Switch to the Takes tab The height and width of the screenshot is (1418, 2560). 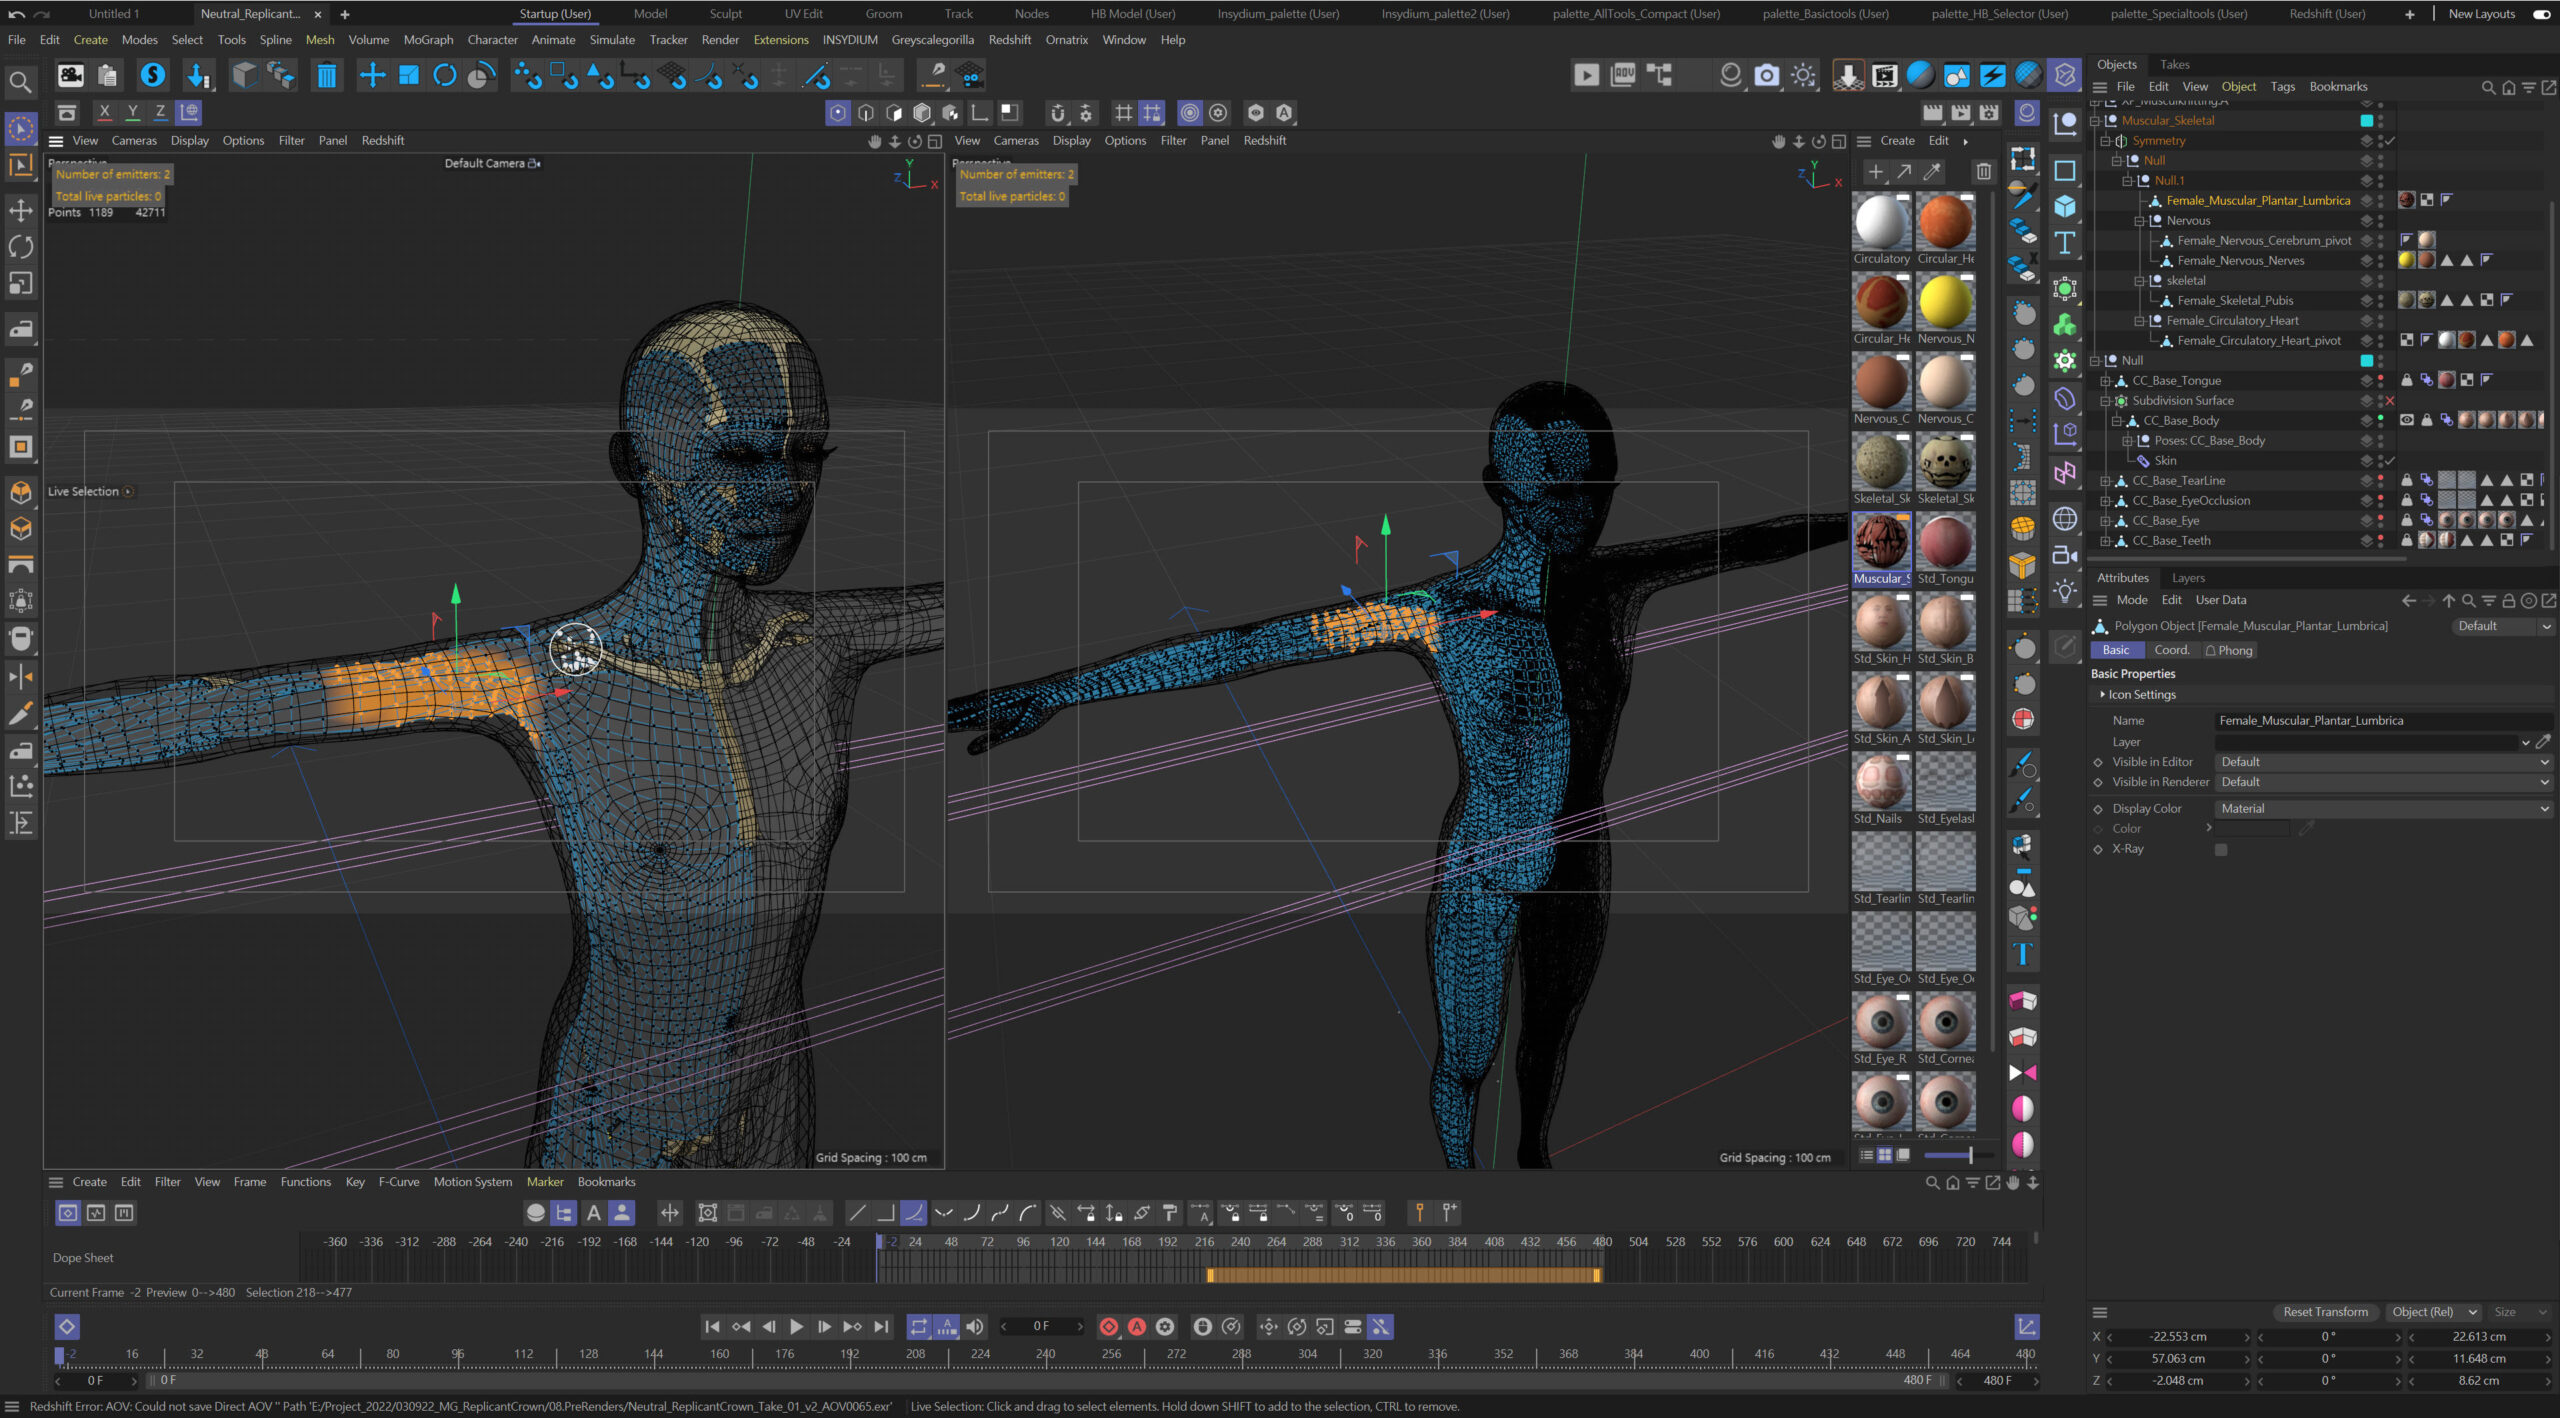[x=2174, y=64]
